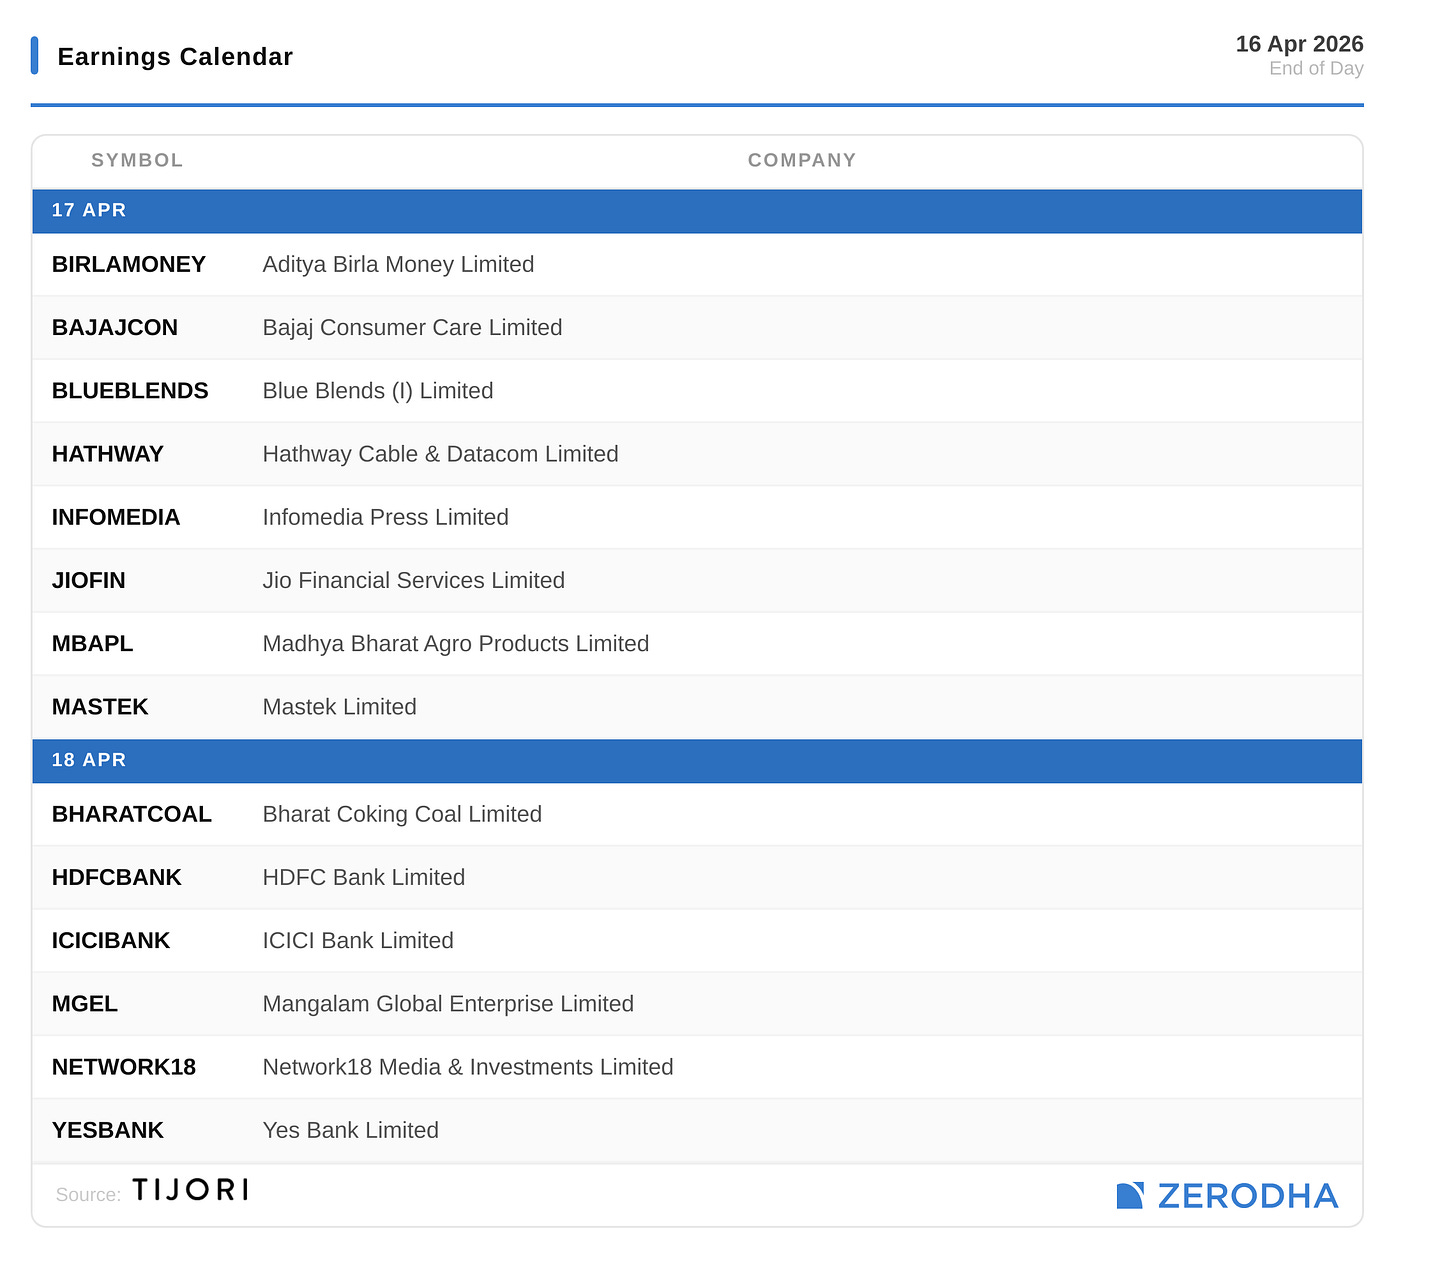Click ICICI Bank Limited
The image size is (1456, 1266).
(x=358, y=941)
